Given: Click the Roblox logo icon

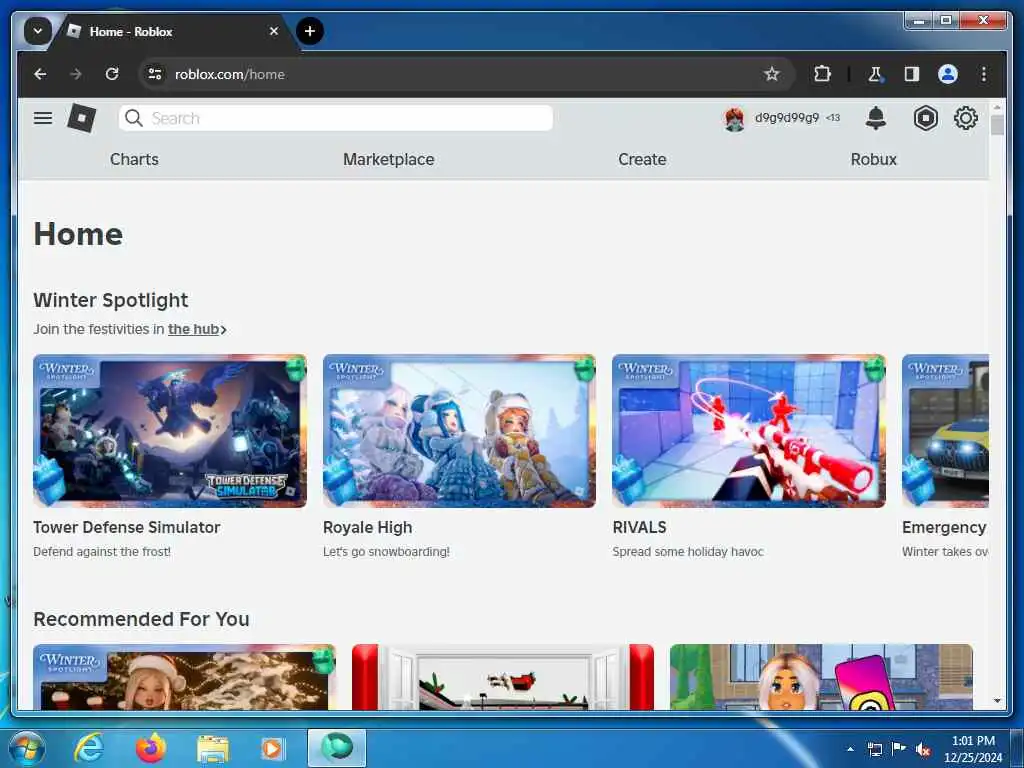Looking at the screenshot, I should (82, 118).
